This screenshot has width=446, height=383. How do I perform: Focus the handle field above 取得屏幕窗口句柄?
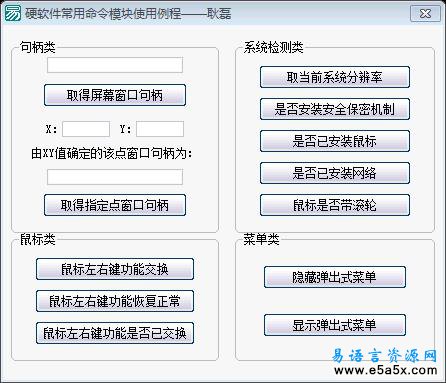[115, 65]
